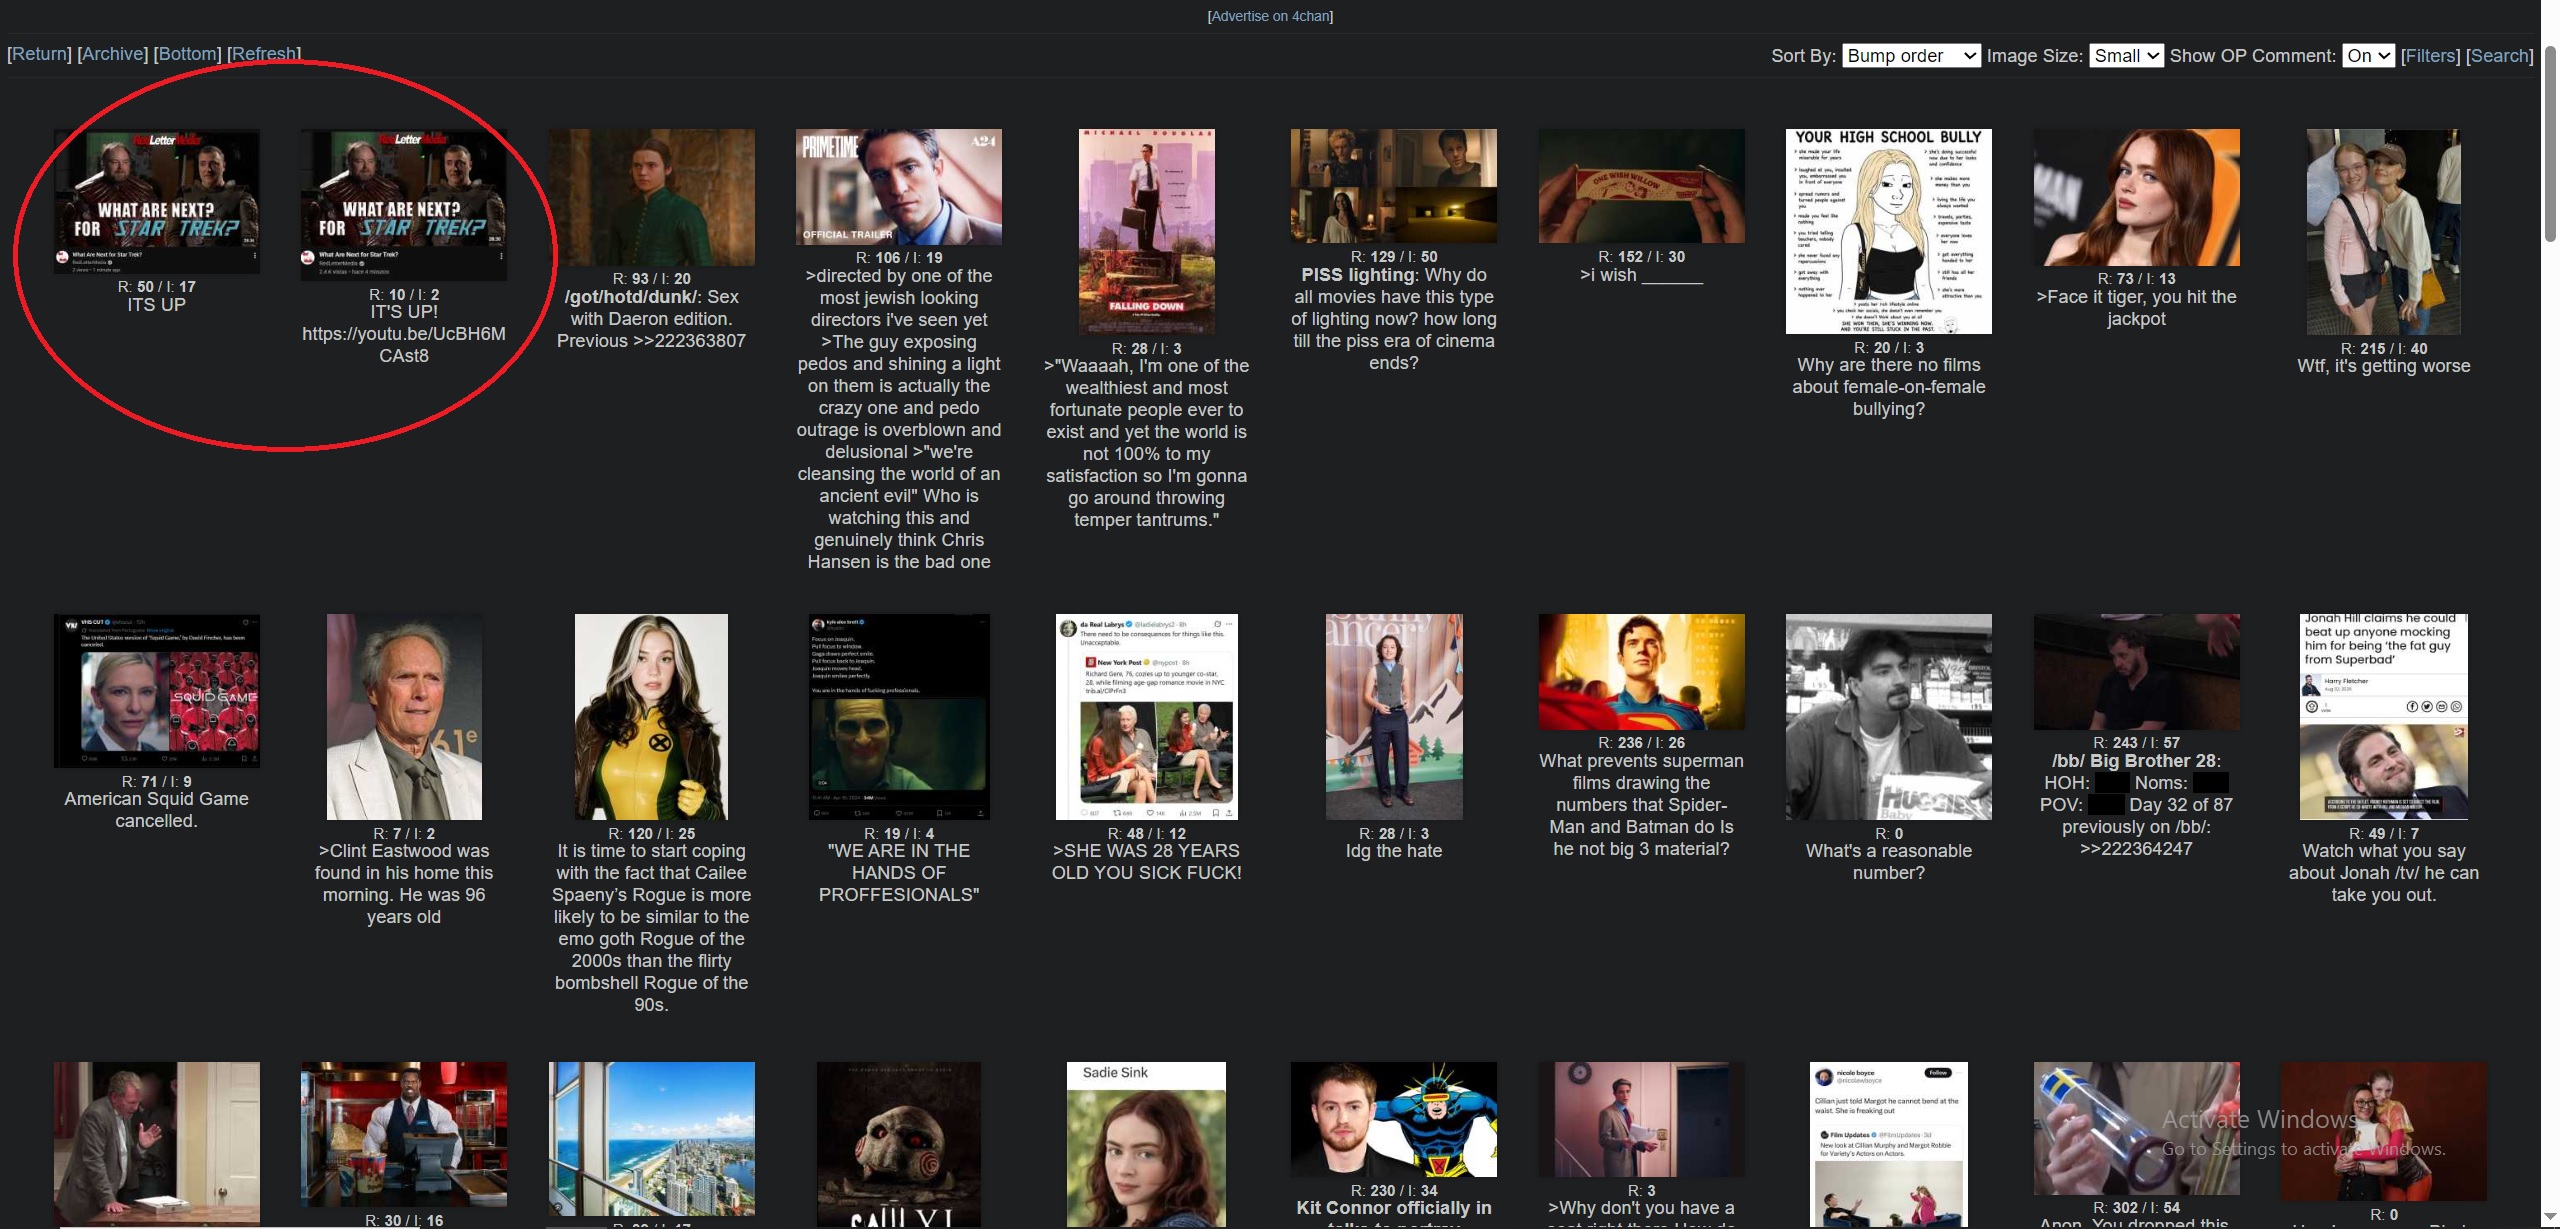Click the 'R: 152 / I: 30' counter
Image resolution: width=2560 pixels, height=1229 pixels.
tap(1642, 257)
